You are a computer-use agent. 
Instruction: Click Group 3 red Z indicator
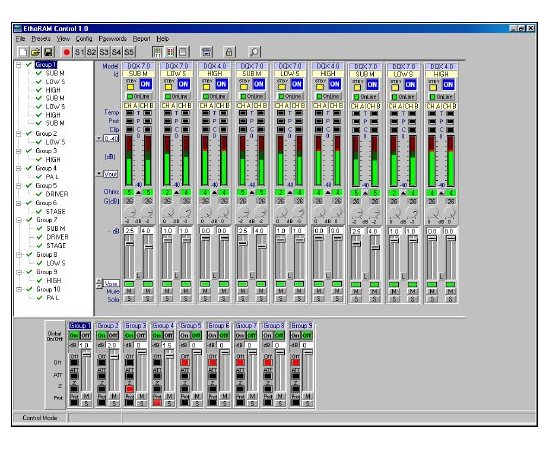[x=129, y=389]
